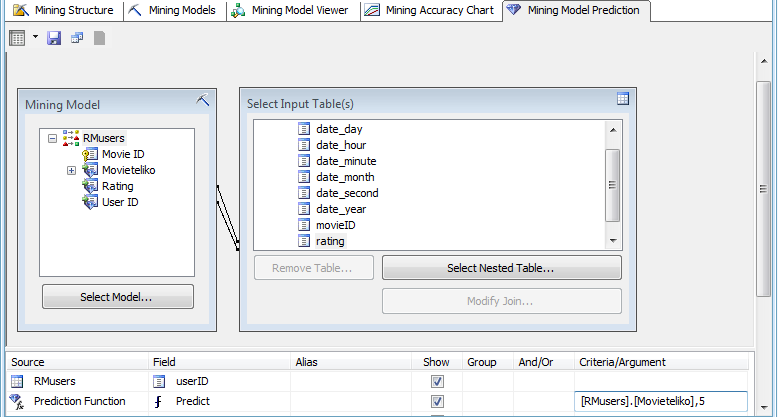Click the Source column header
This screenshot has width=778, height=417.
point(78,362)
